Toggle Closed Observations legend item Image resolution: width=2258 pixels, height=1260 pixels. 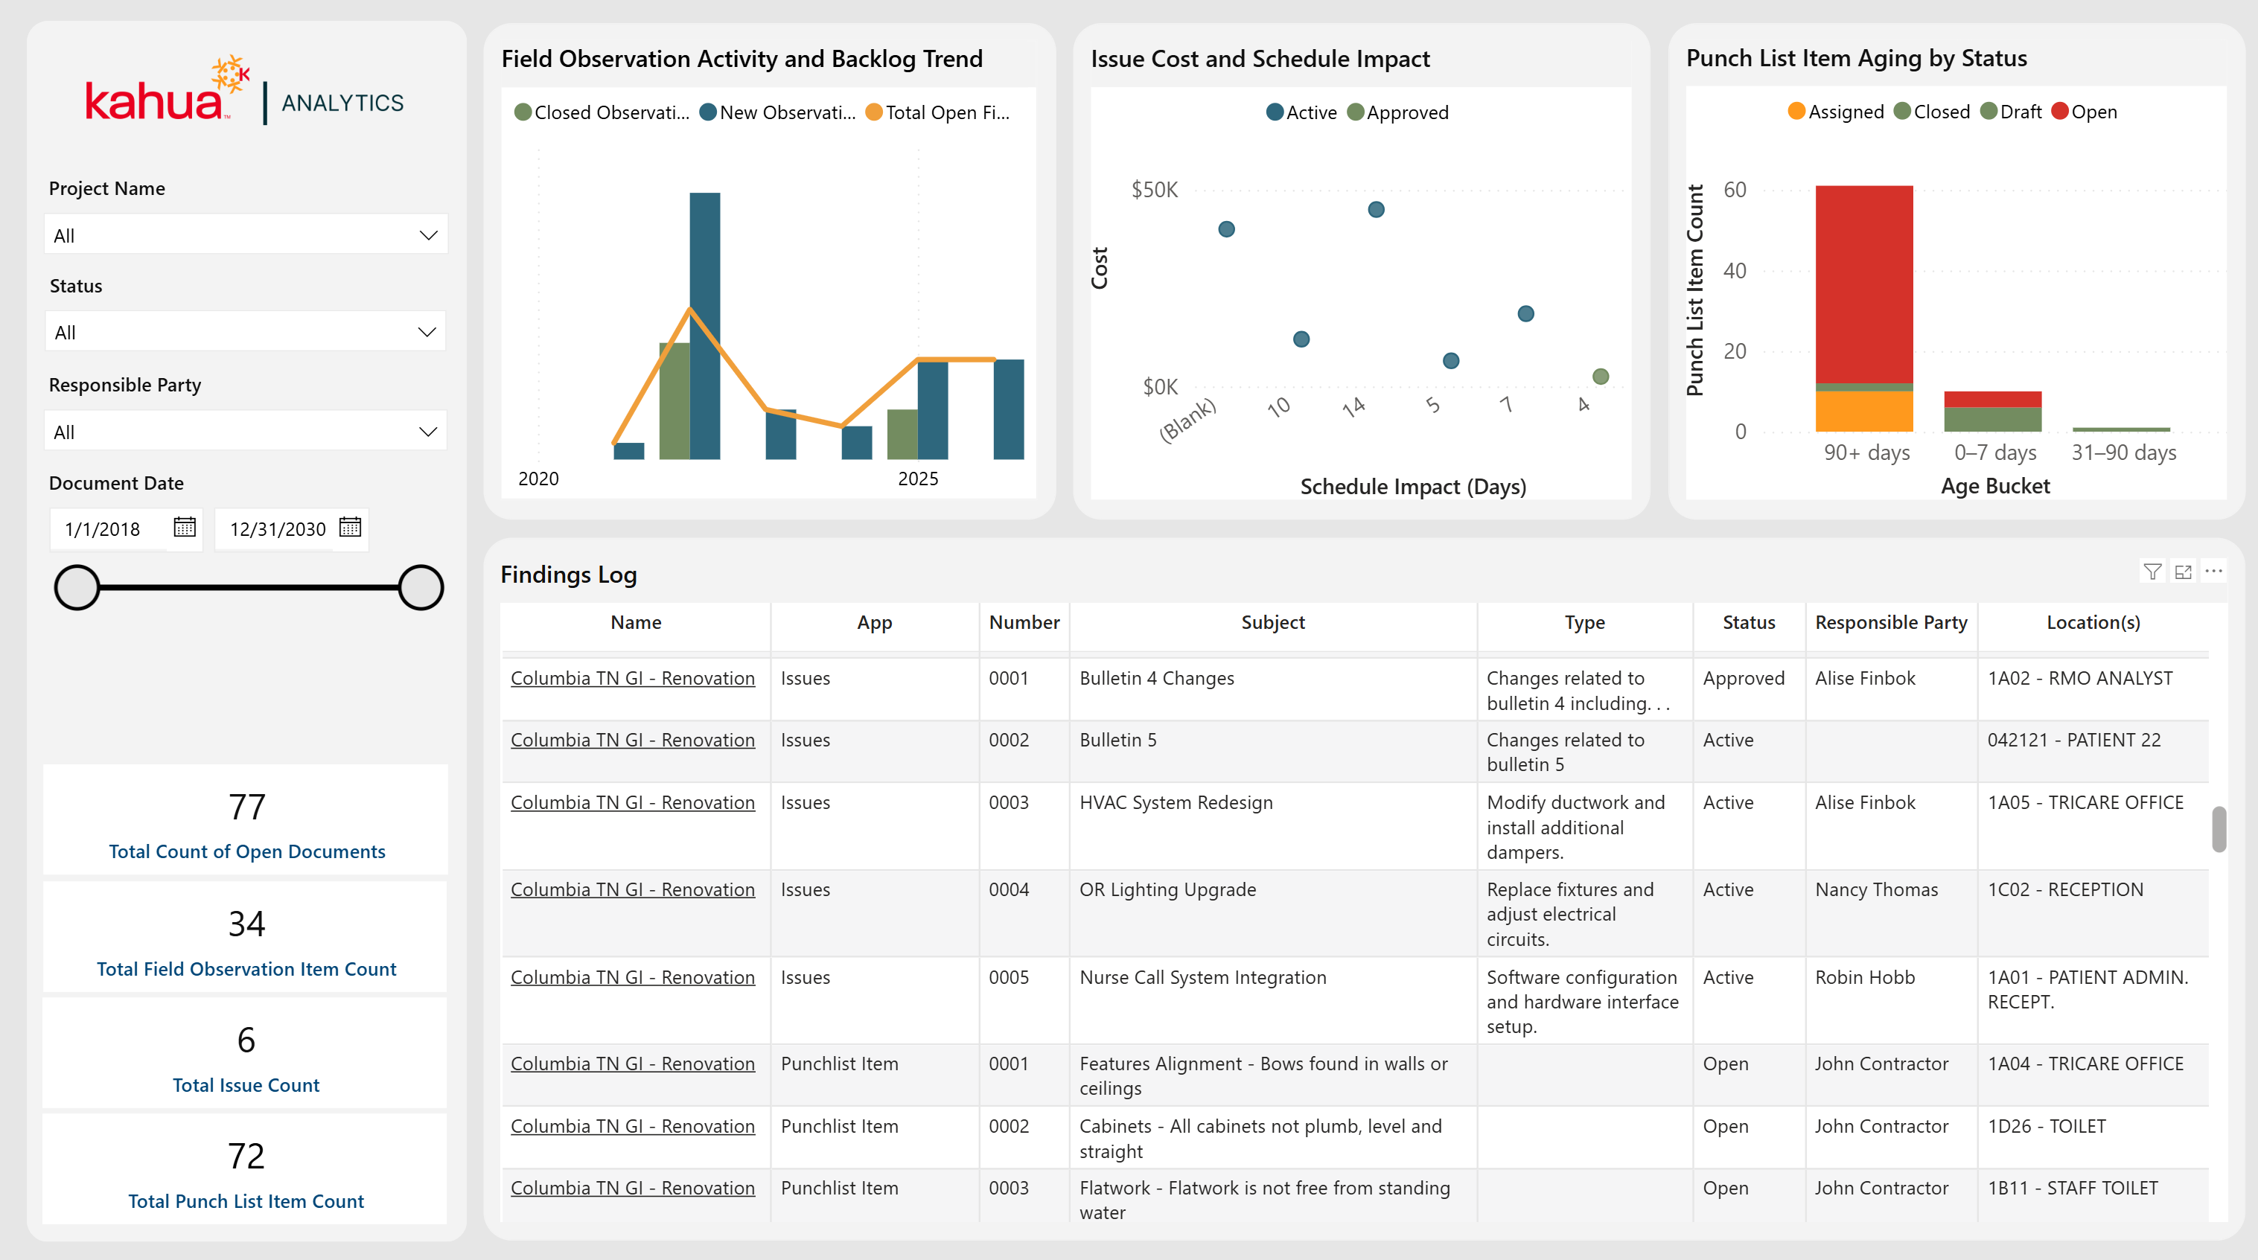coord(601,112)
